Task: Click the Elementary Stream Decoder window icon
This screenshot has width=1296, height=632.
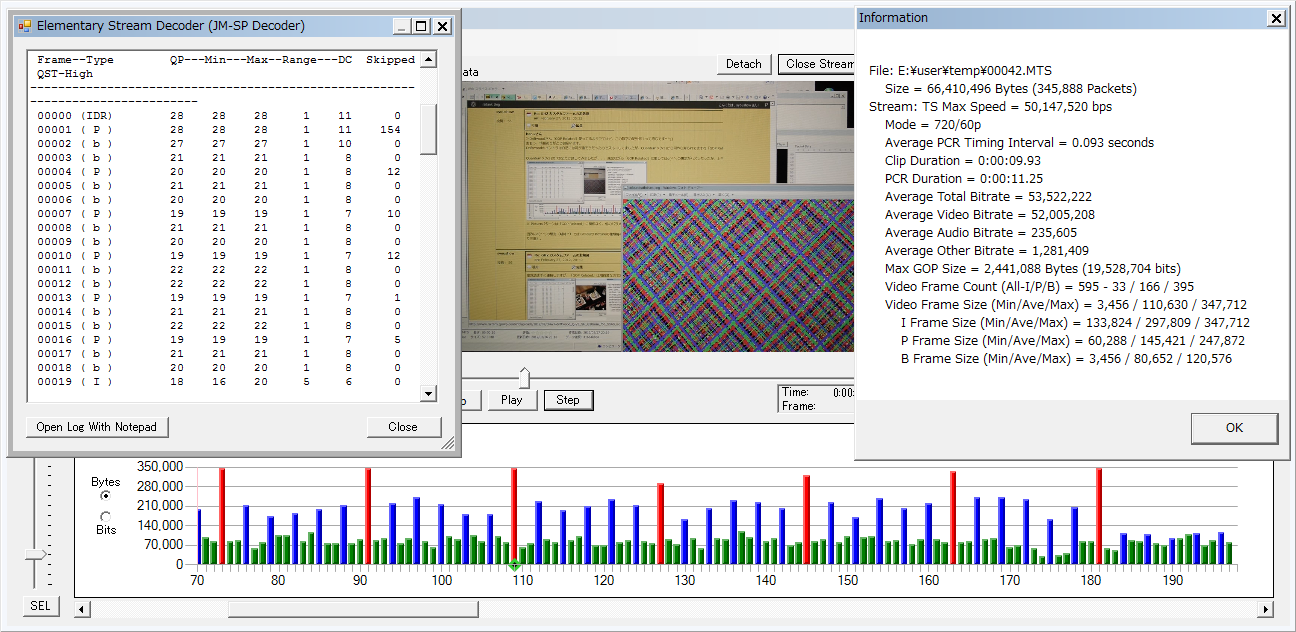Action: [x=24, y=26]
